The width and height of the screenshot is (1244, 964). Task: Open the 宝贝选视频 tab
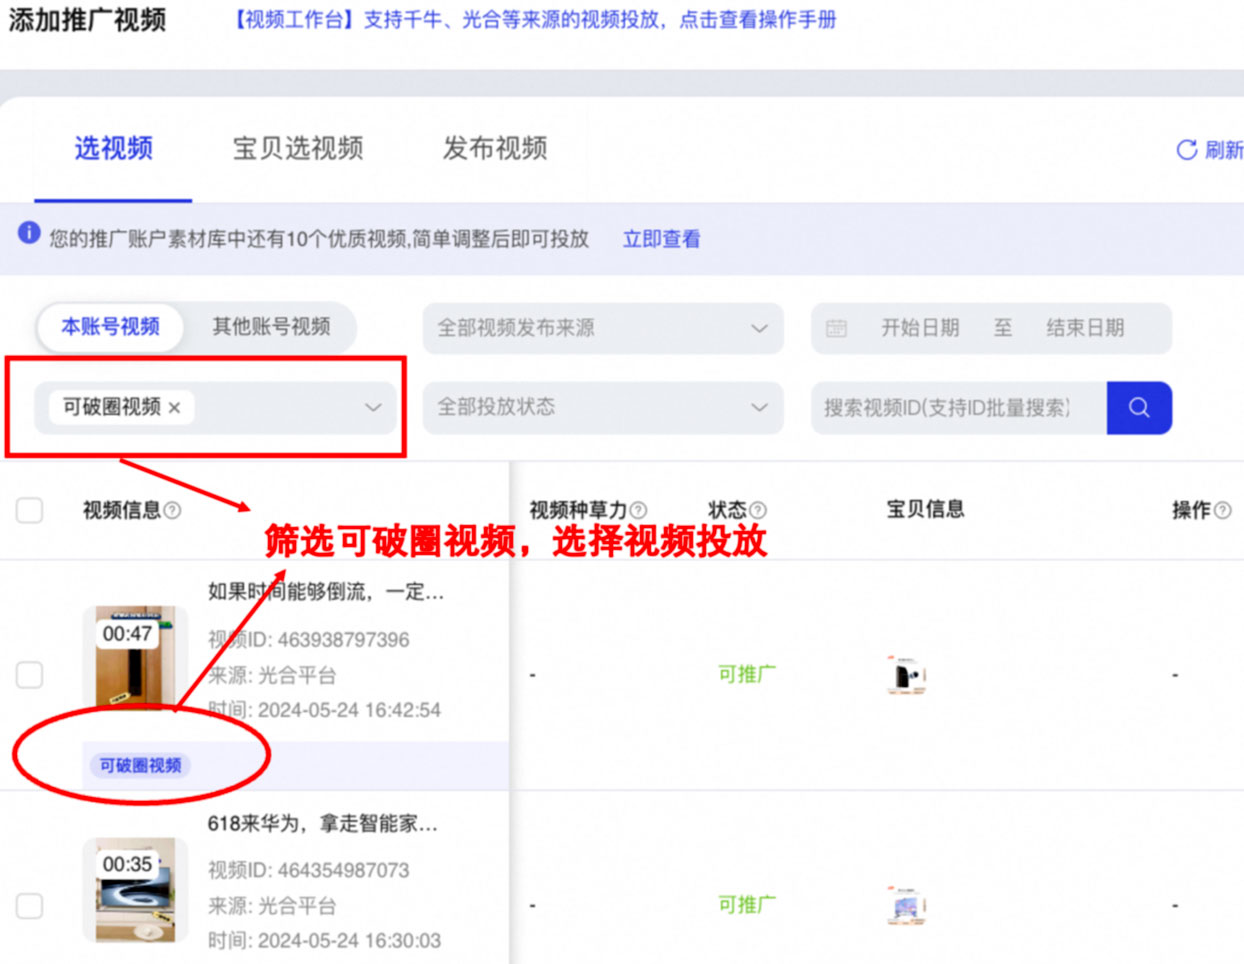pyautogui.click(x=298, y=149)
